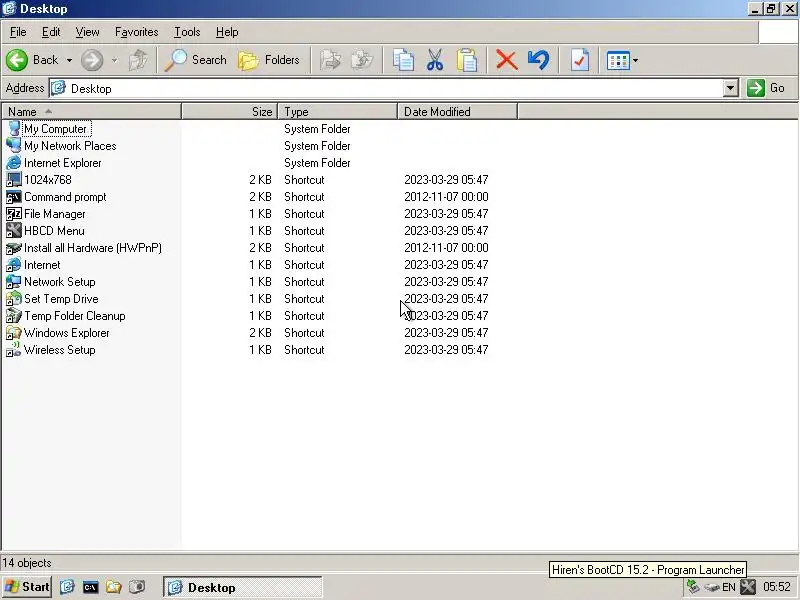
Task: Toggle the Folders pane
Action: pos(269,60)
